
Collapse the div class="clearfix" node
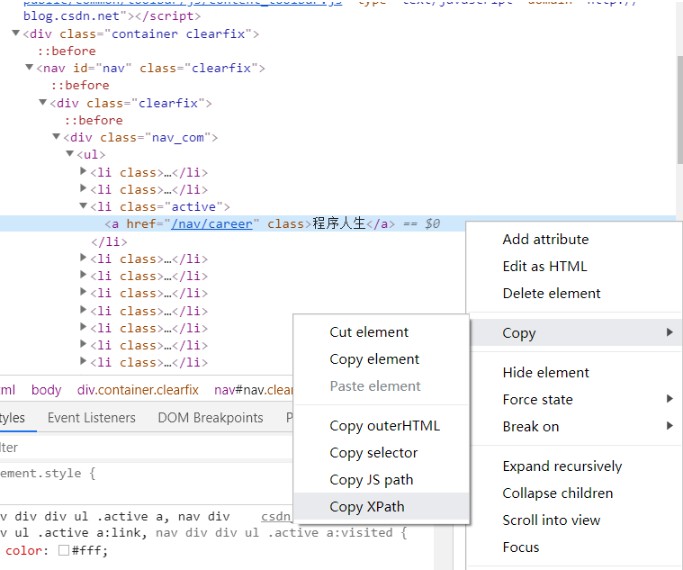[x=43, y=102]
